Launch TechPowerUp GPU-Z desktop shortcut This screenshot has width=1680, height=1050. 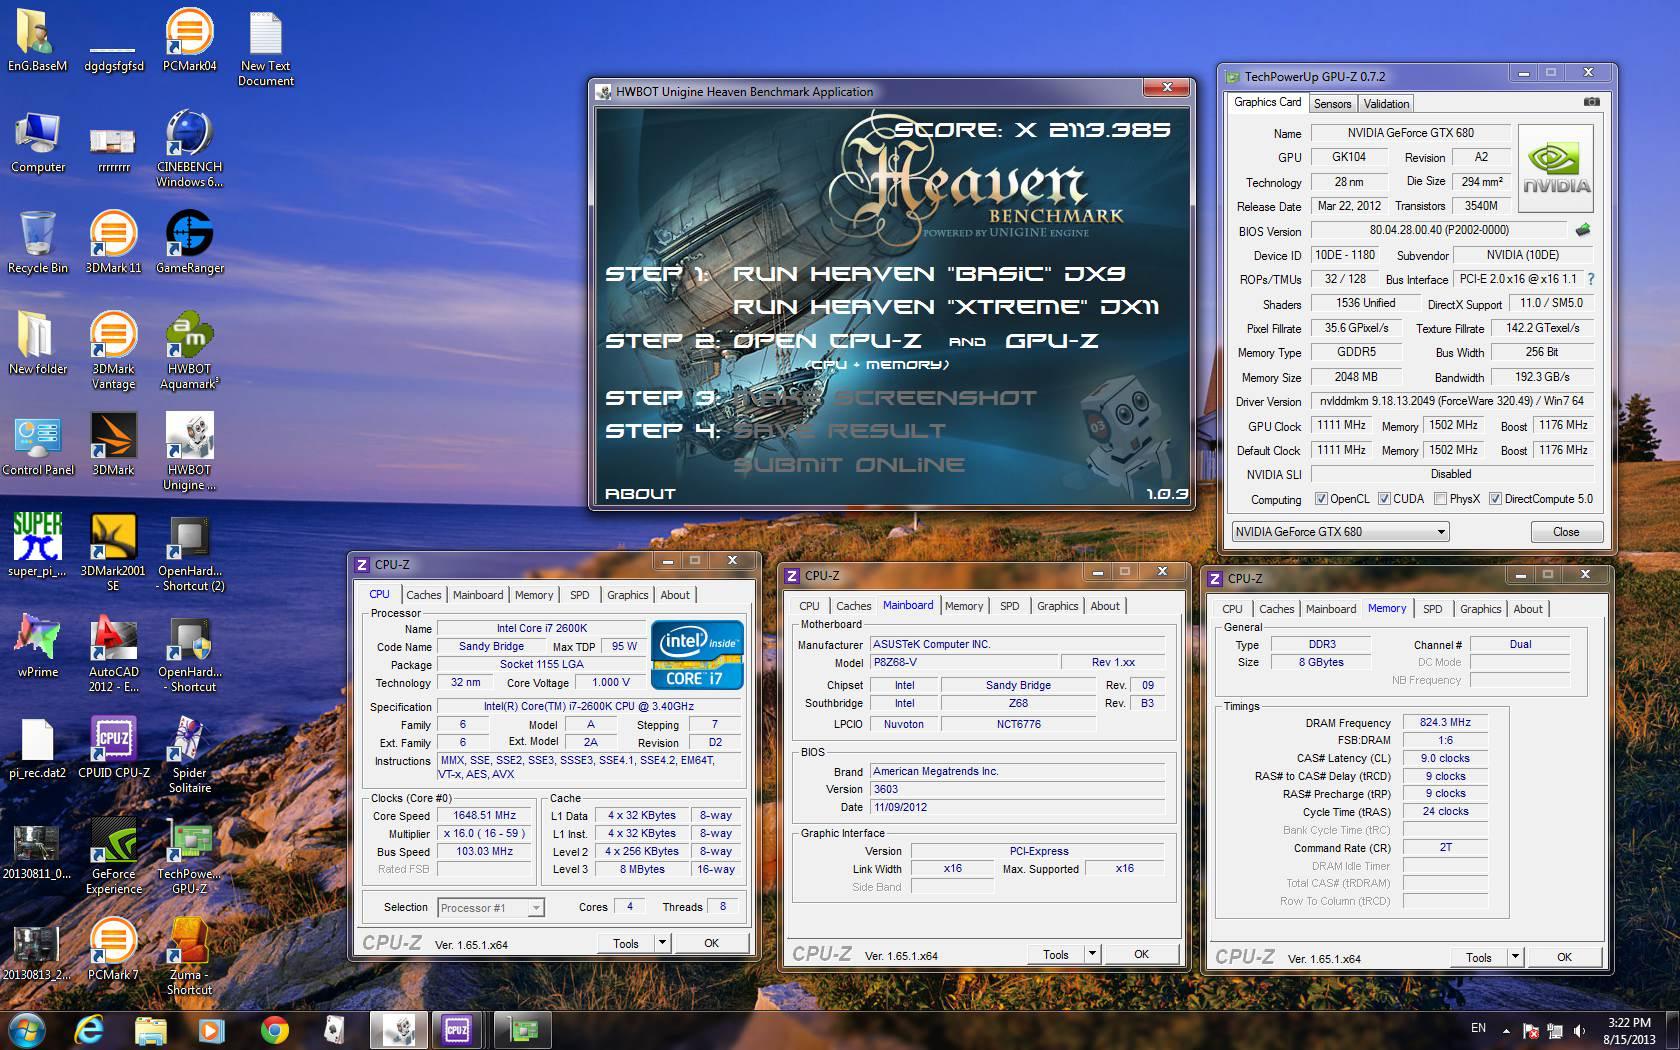click(x=189, y=856)
